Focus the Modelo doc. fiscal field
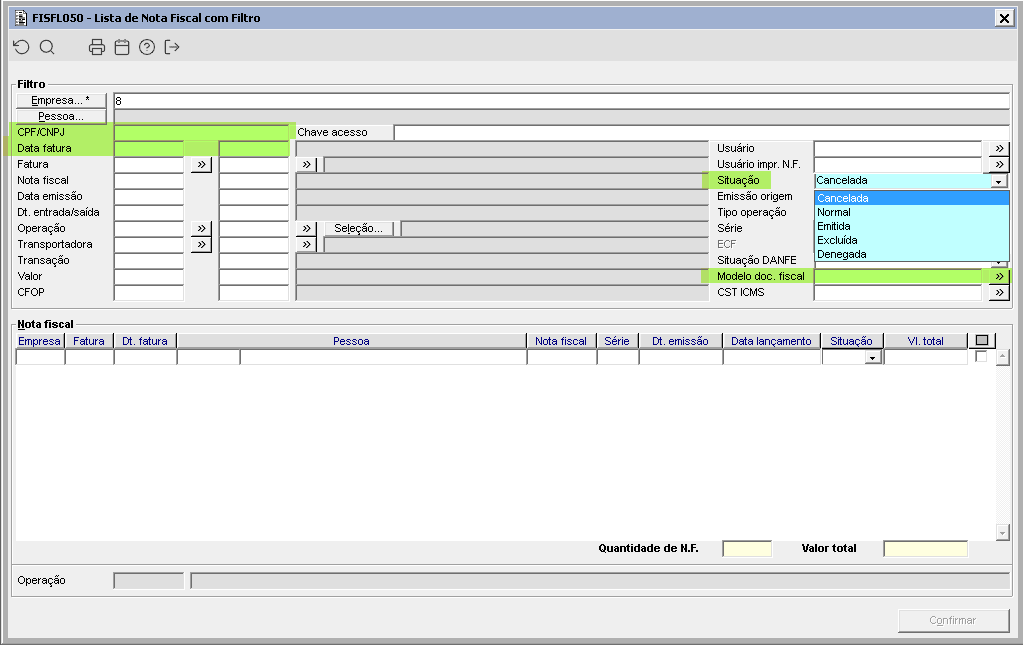This screenshot has width=1023, height=645. point(898,277)
